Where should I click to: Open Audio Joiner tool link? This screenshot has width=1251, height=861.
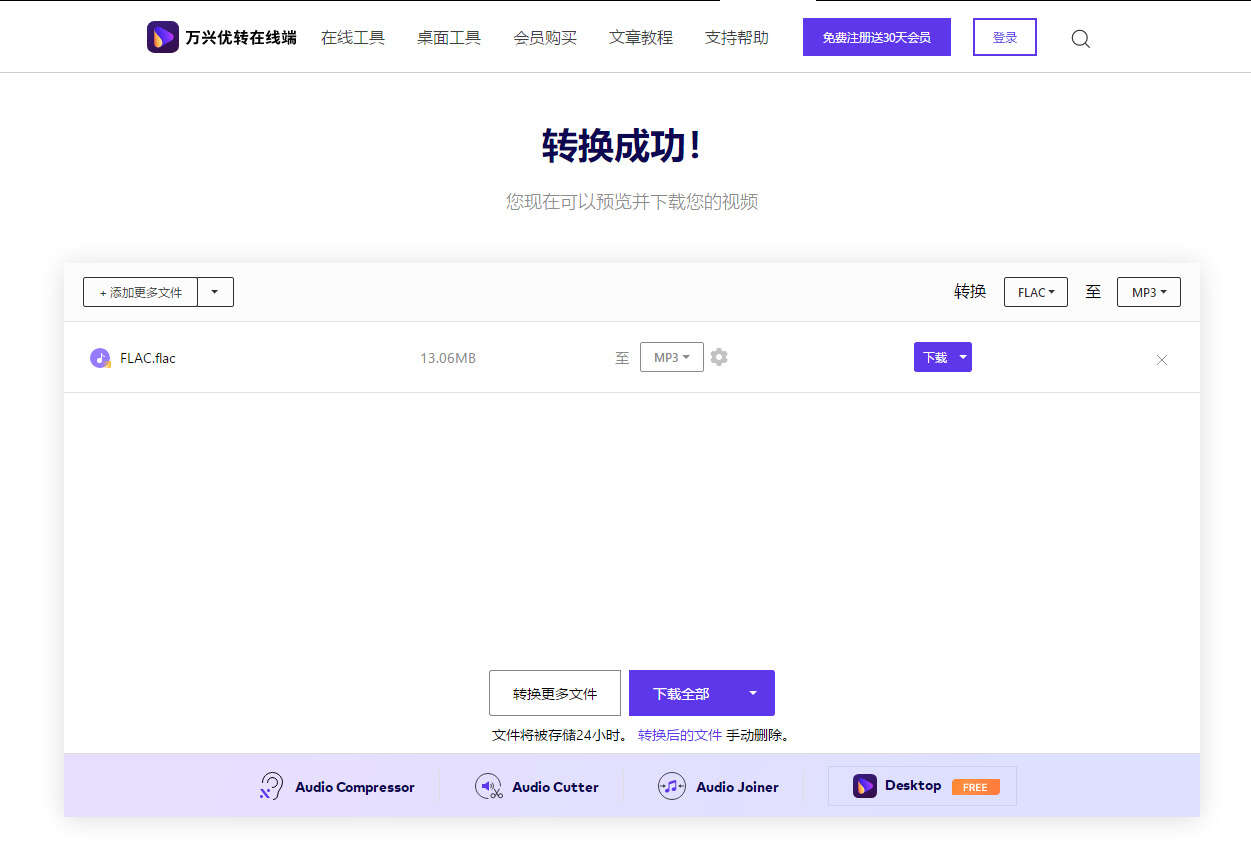coord(718,786)
